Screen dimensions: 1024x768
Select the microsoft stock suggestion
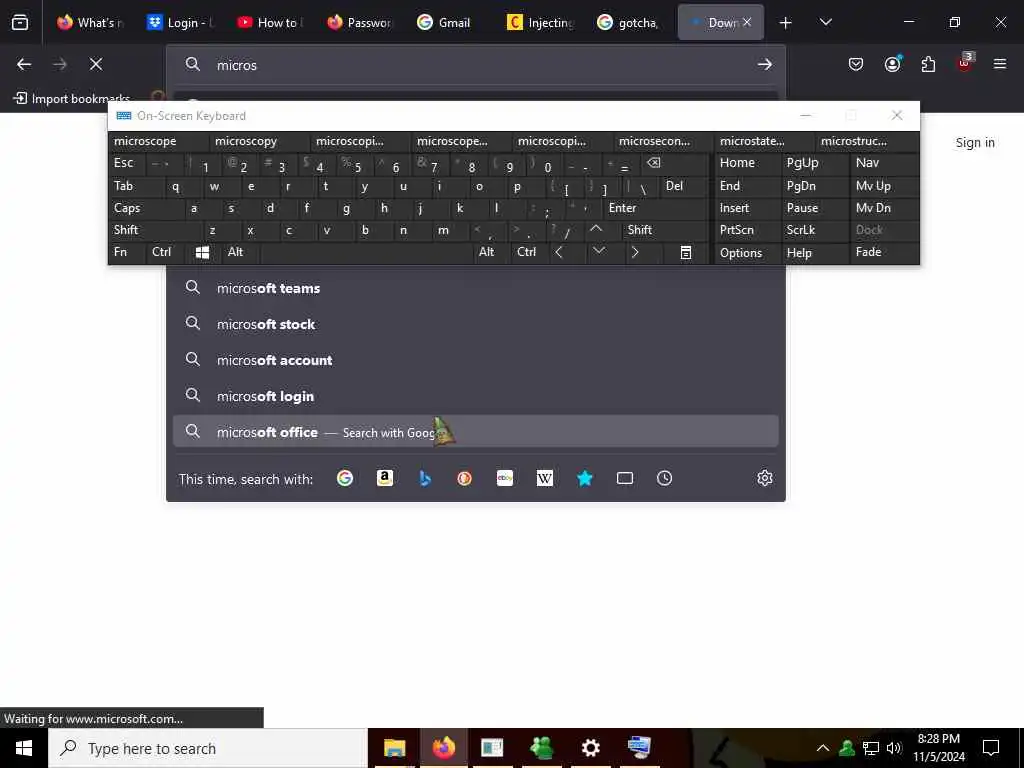(x=475, y=324)
